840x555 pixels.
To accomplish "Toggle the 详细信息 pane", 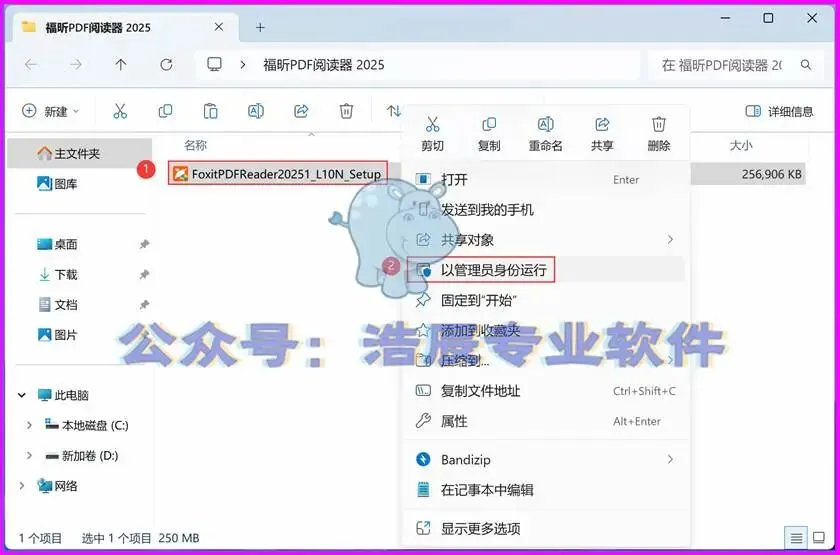I will tap(779, 111).
